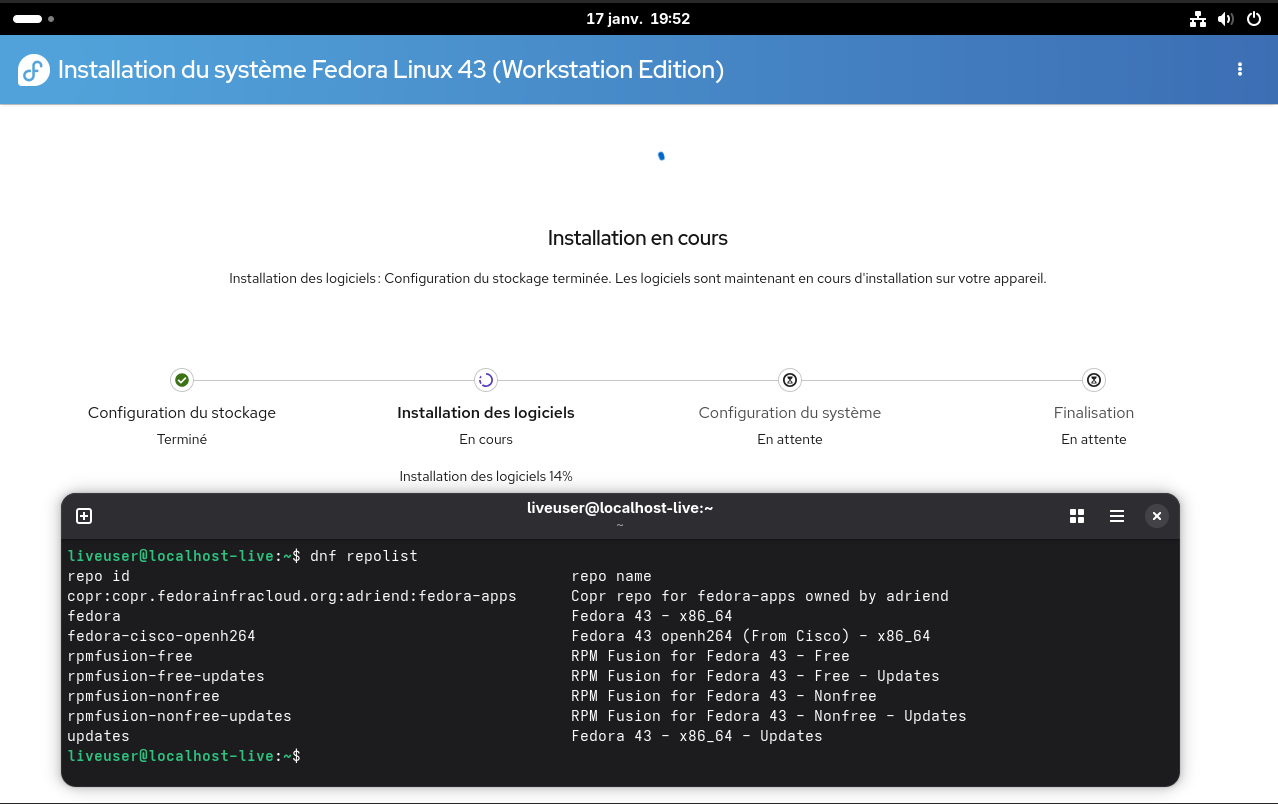Image resolution: width=1278 pixels, height=804 pixels.
Task: Close the terminal window
Action: click(1157, 516)
